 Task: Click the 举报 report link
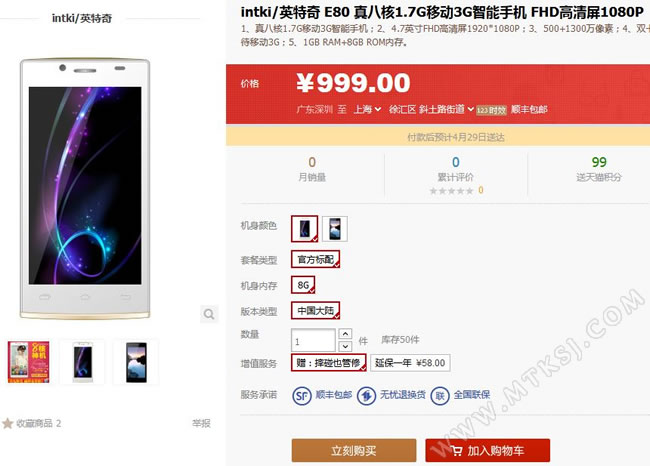click(201, 423)
